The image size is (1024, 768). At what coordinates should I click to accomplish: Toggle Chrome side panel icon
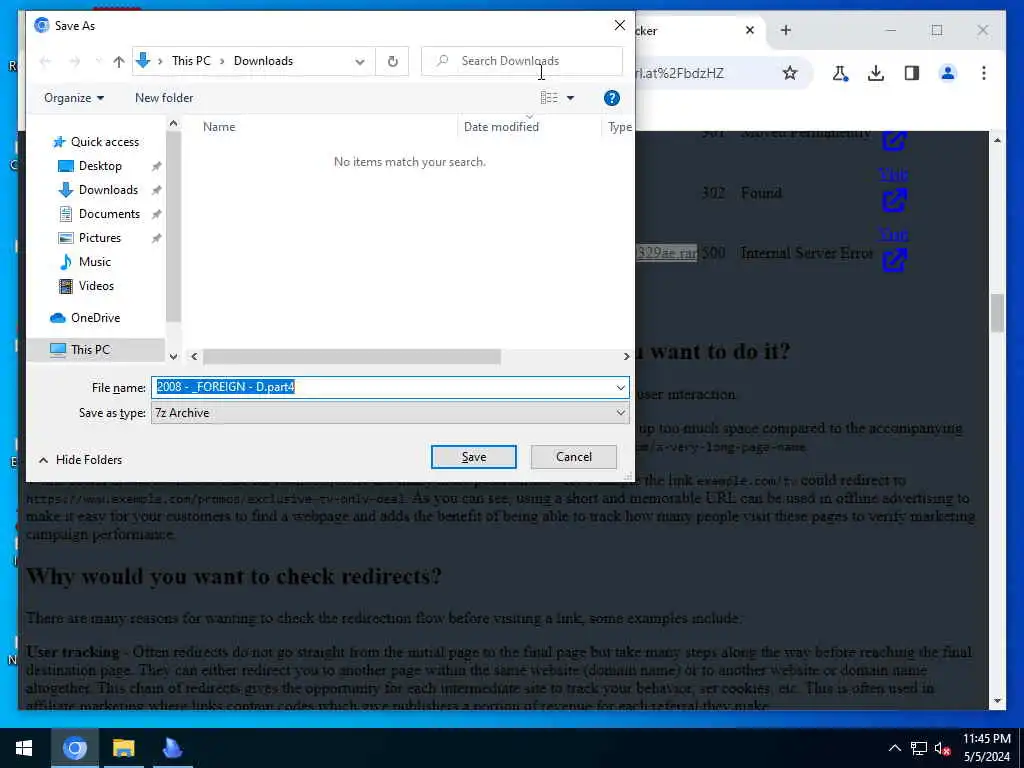pos(912,73)
